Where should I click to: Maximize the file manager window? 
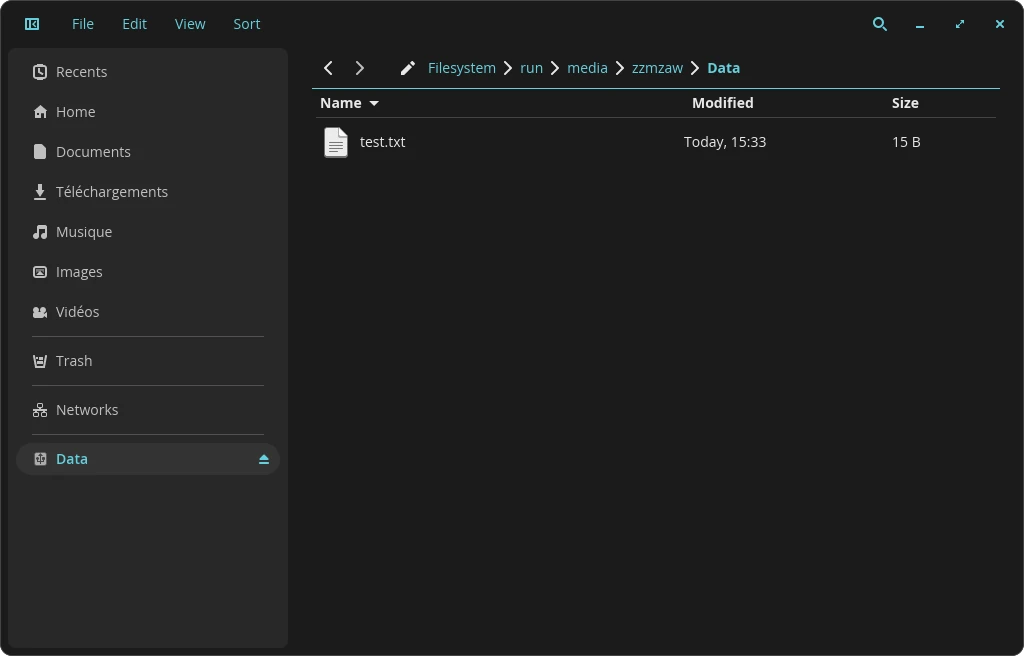(960, 24)
